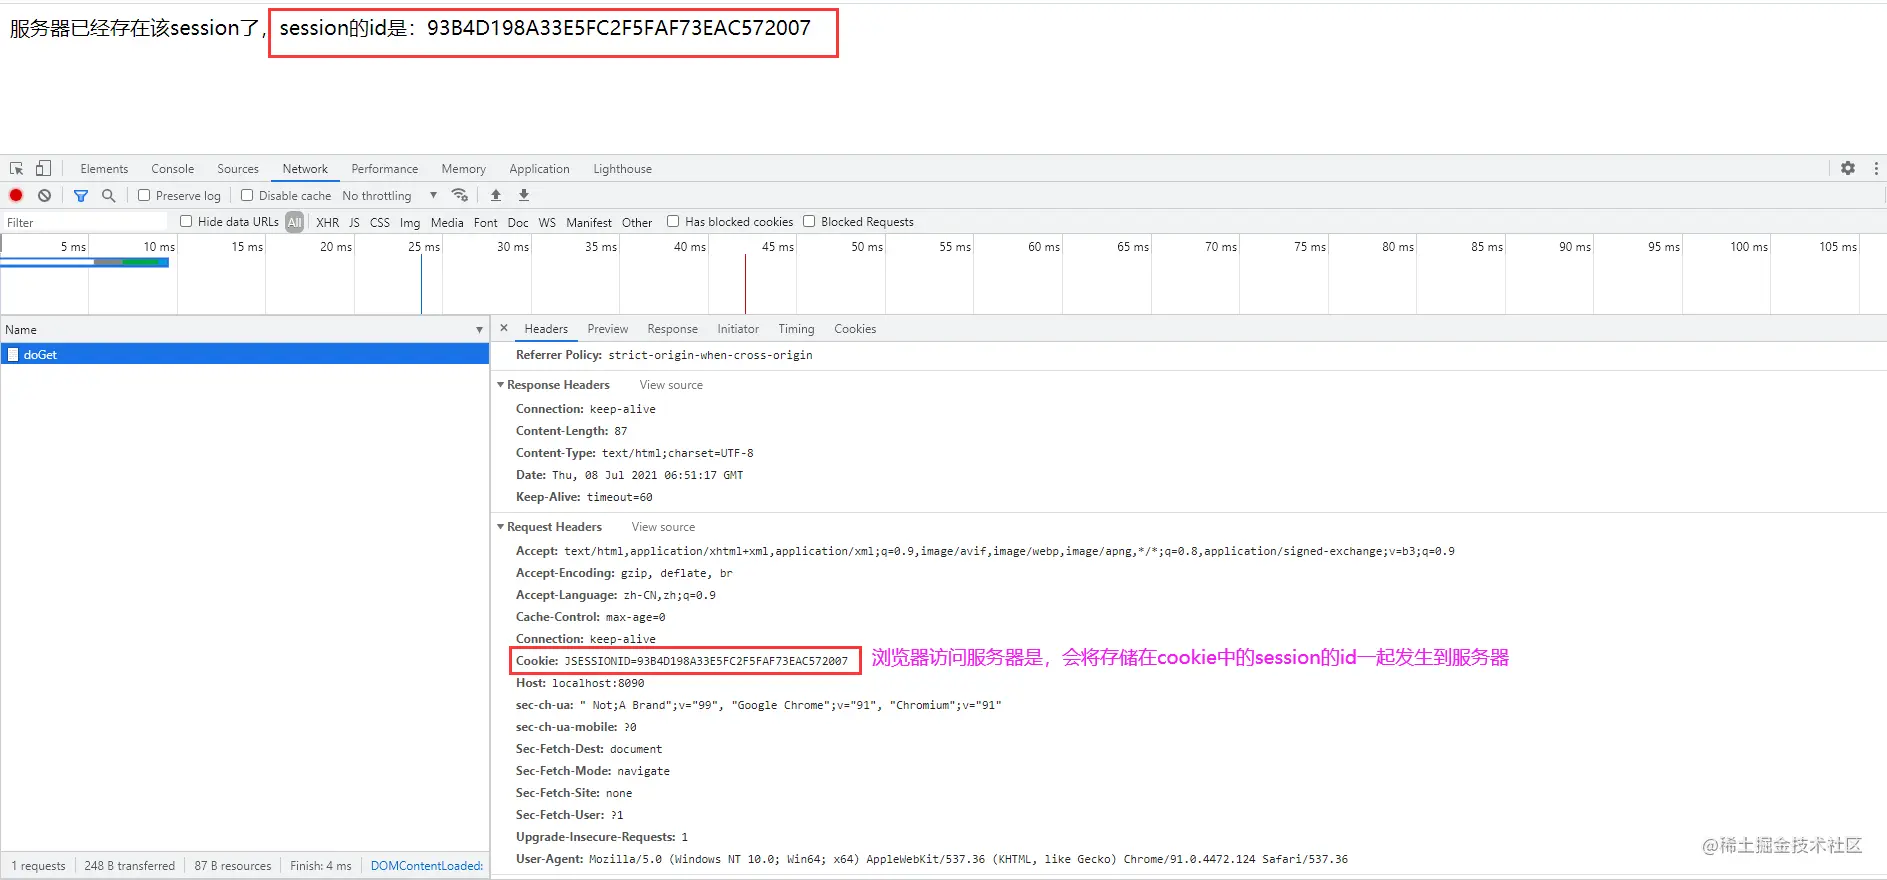
Task: Click the doGet document file icon
Action: point(13,354)
